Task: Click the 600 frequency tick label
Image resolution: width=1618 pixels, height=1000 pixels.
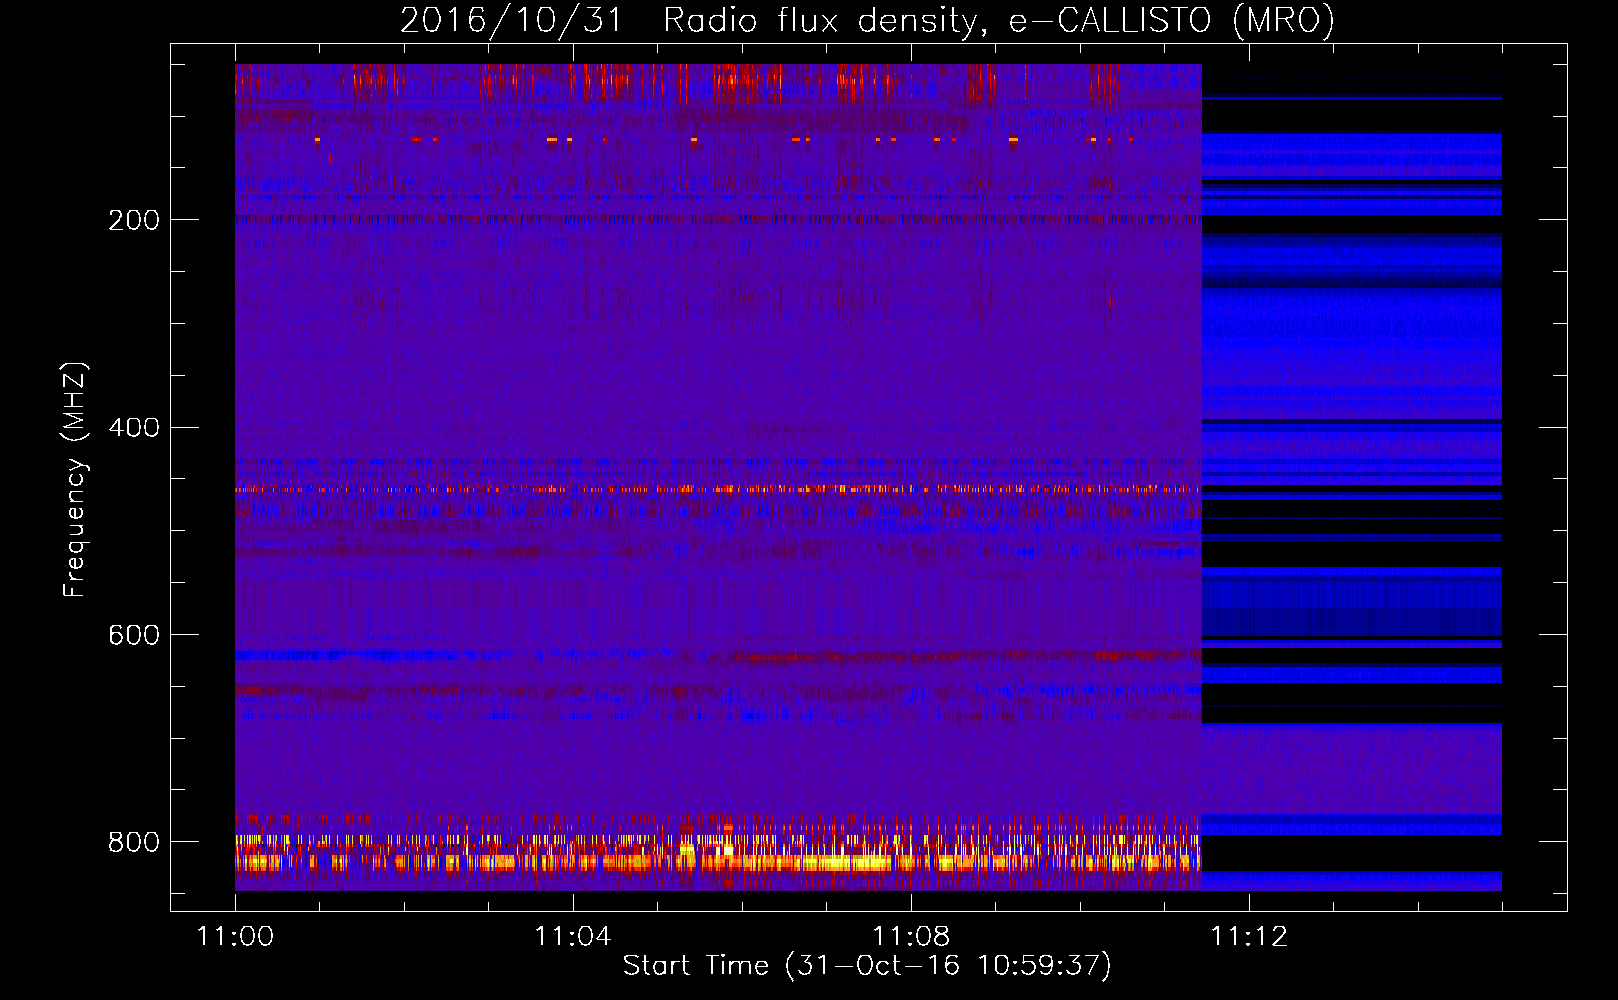Action: [134, 635]
